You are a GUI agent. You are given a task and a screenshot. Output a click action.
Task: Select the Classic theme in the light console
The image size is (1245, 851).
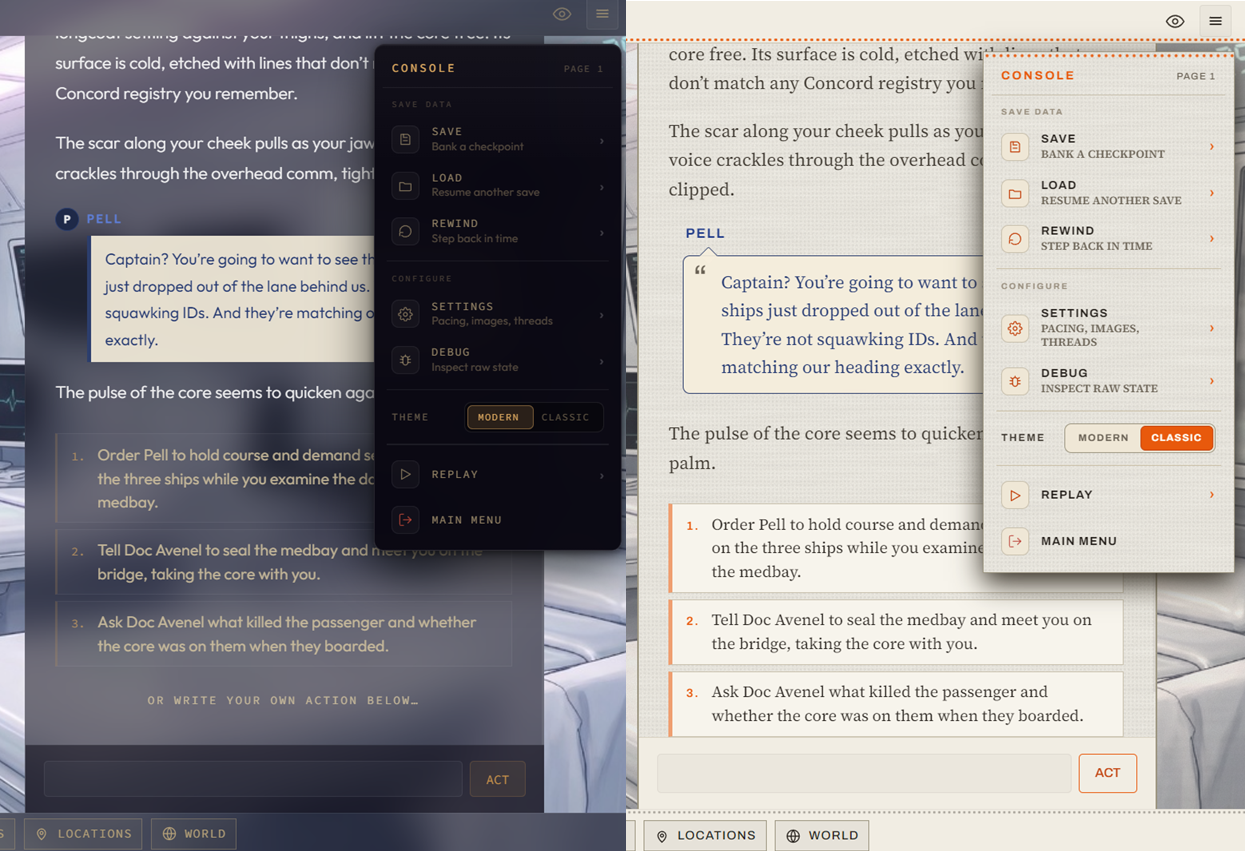1176,437
